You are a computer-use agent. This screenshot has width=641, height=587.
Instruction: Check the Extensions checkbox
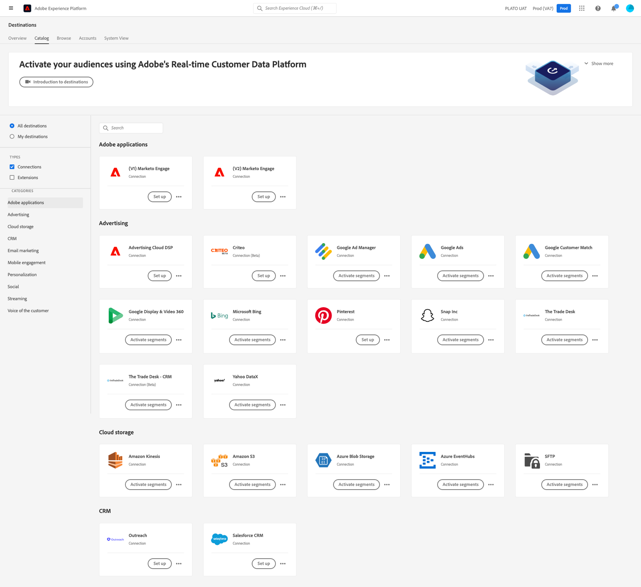12,178
